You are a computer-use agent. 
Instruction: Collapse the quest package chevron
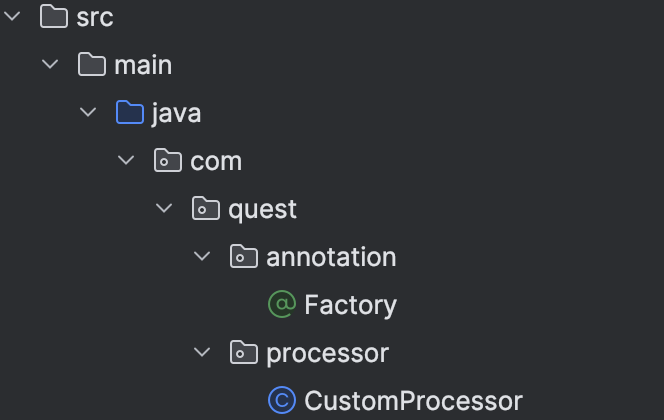163,209
